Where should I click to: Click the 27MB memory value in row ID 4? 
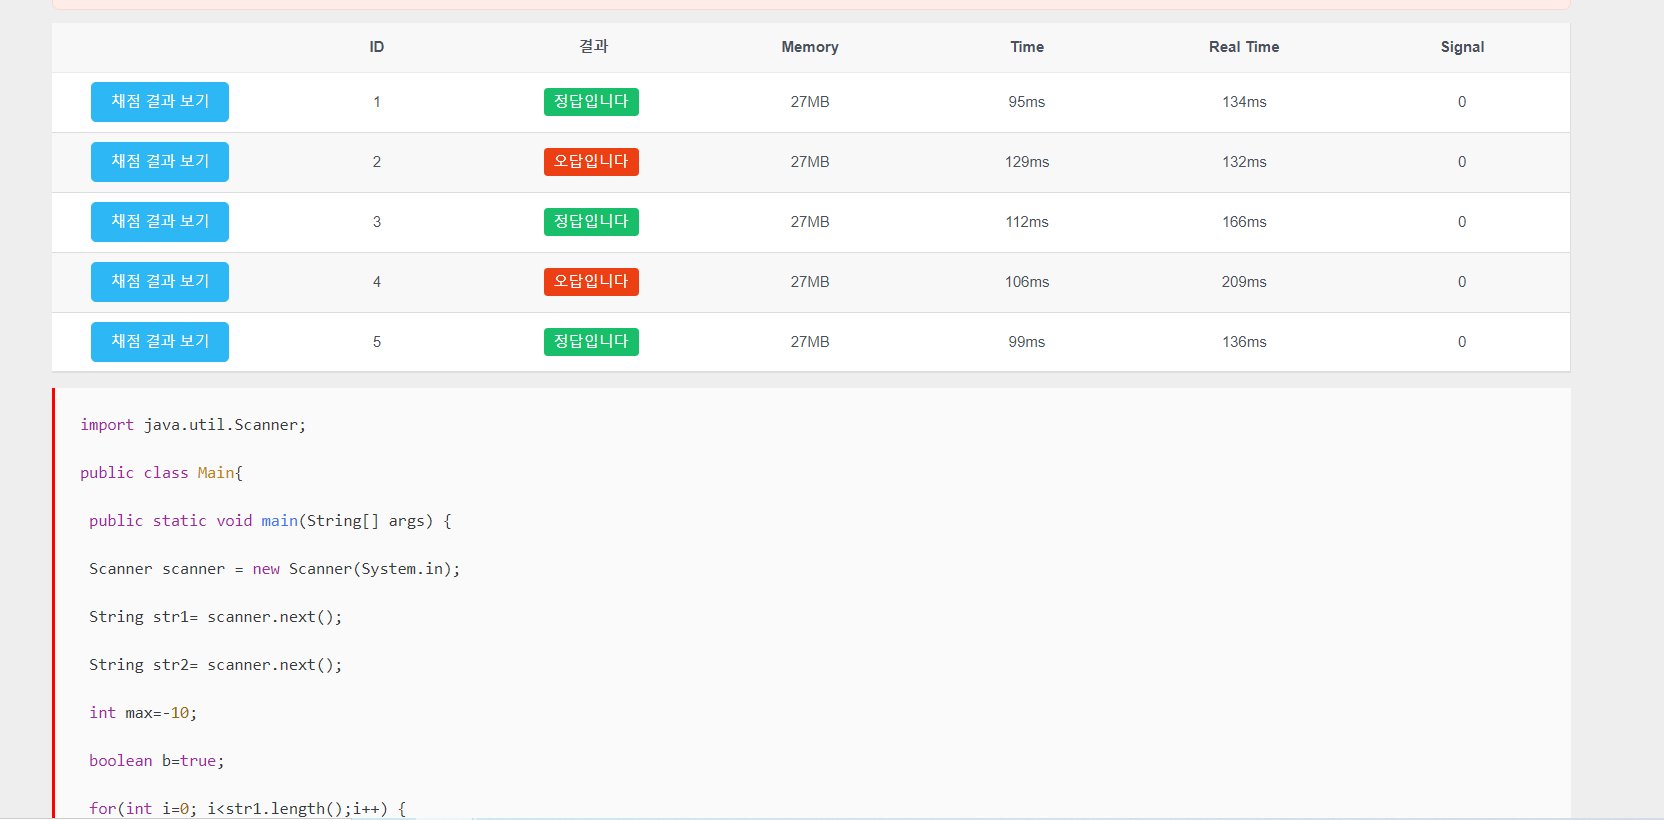pos(810,282)
